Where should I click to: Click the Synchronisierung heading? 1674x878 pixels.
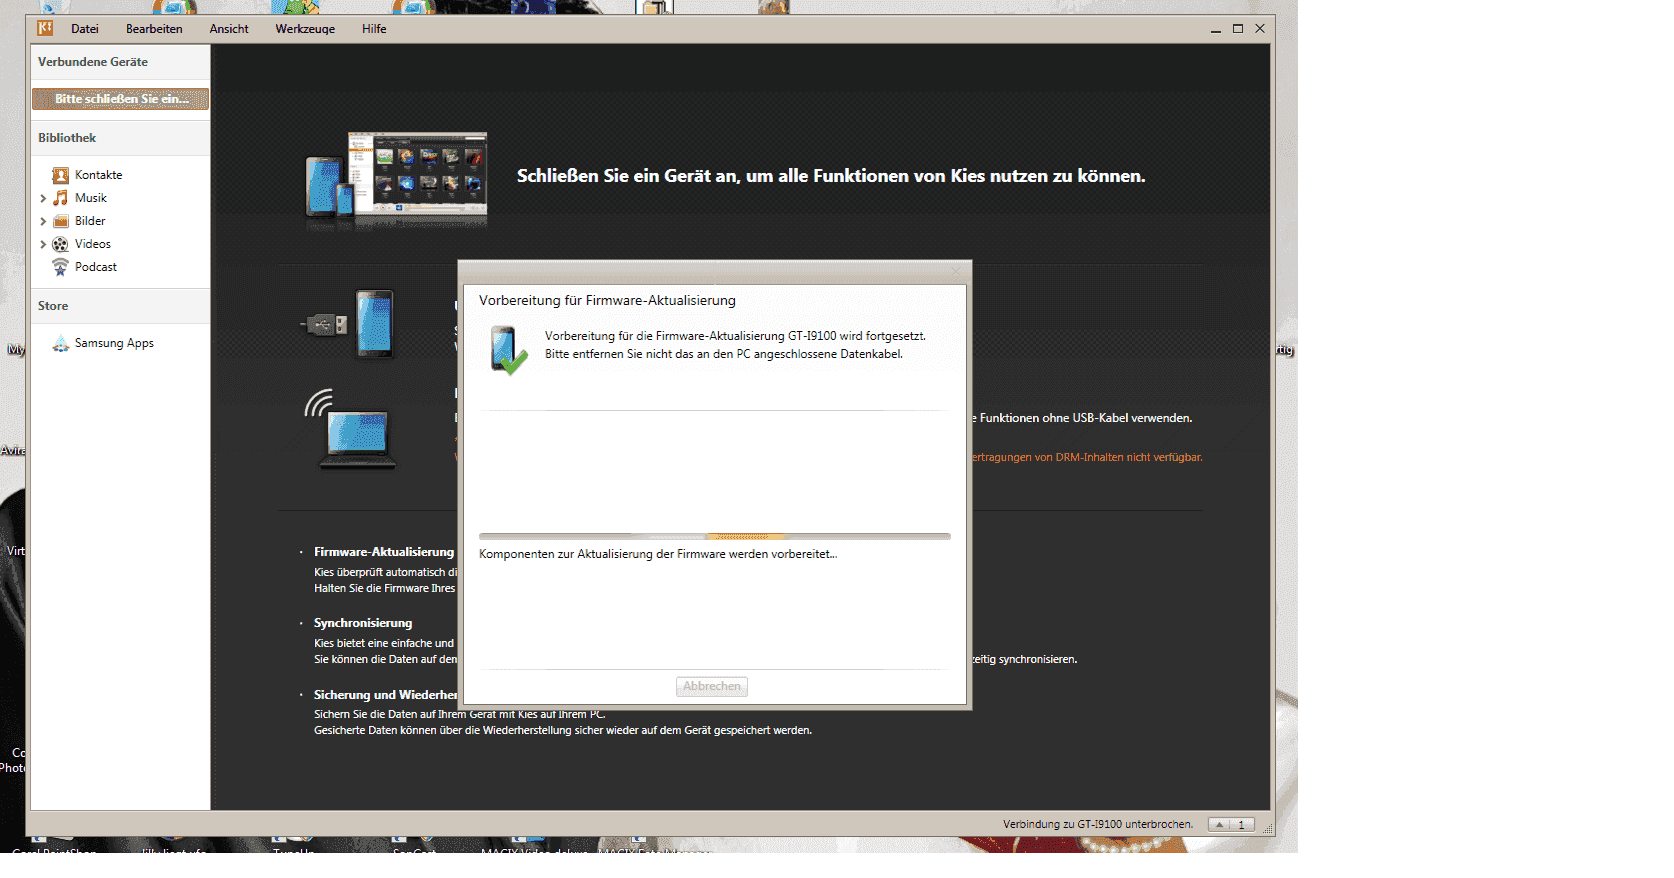363,623
